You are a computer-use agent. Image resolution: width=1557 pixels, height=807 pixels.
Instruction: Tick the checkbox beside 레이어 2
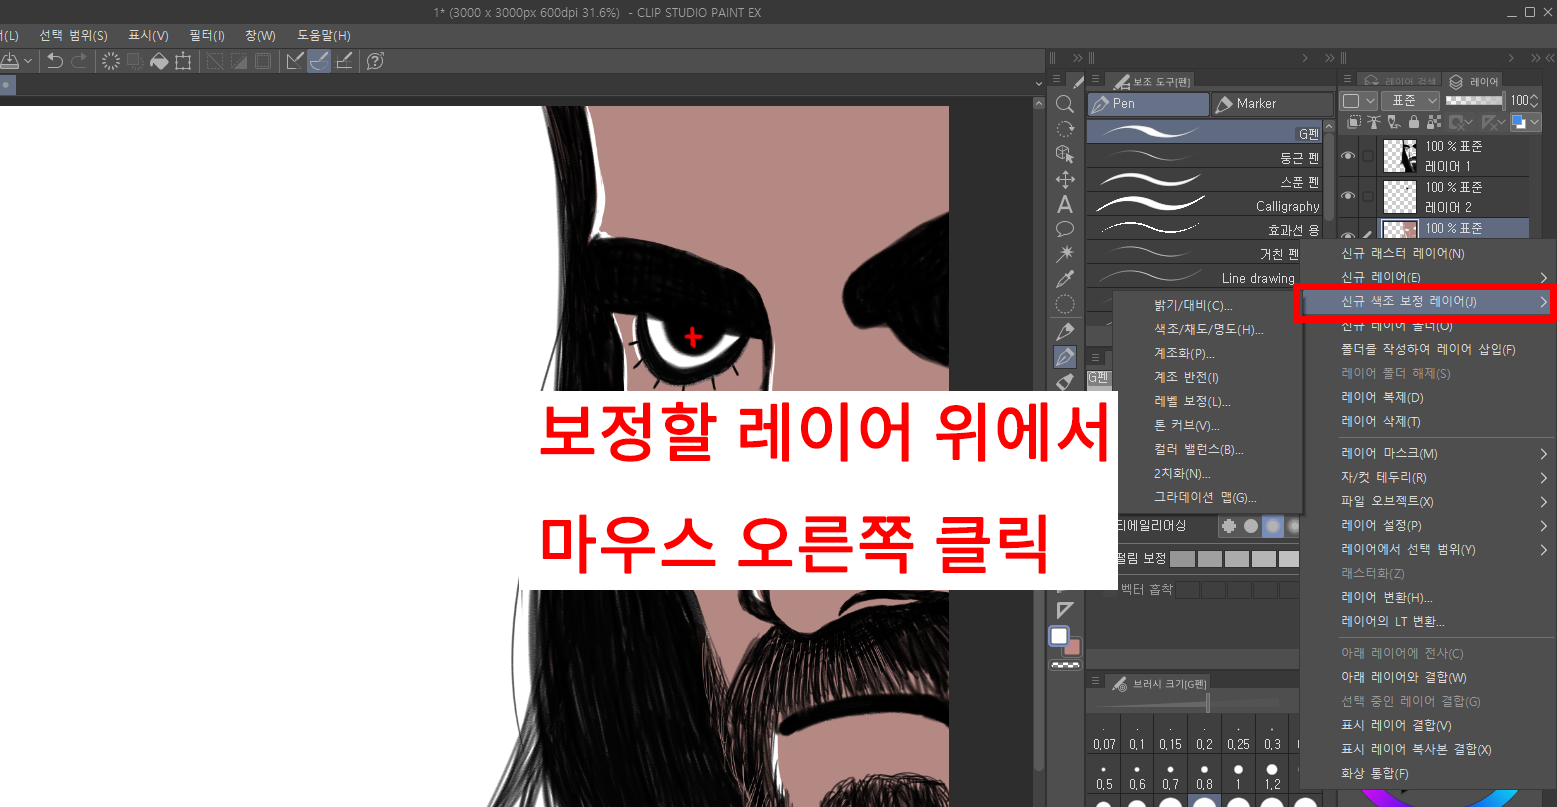point(1368,196)
